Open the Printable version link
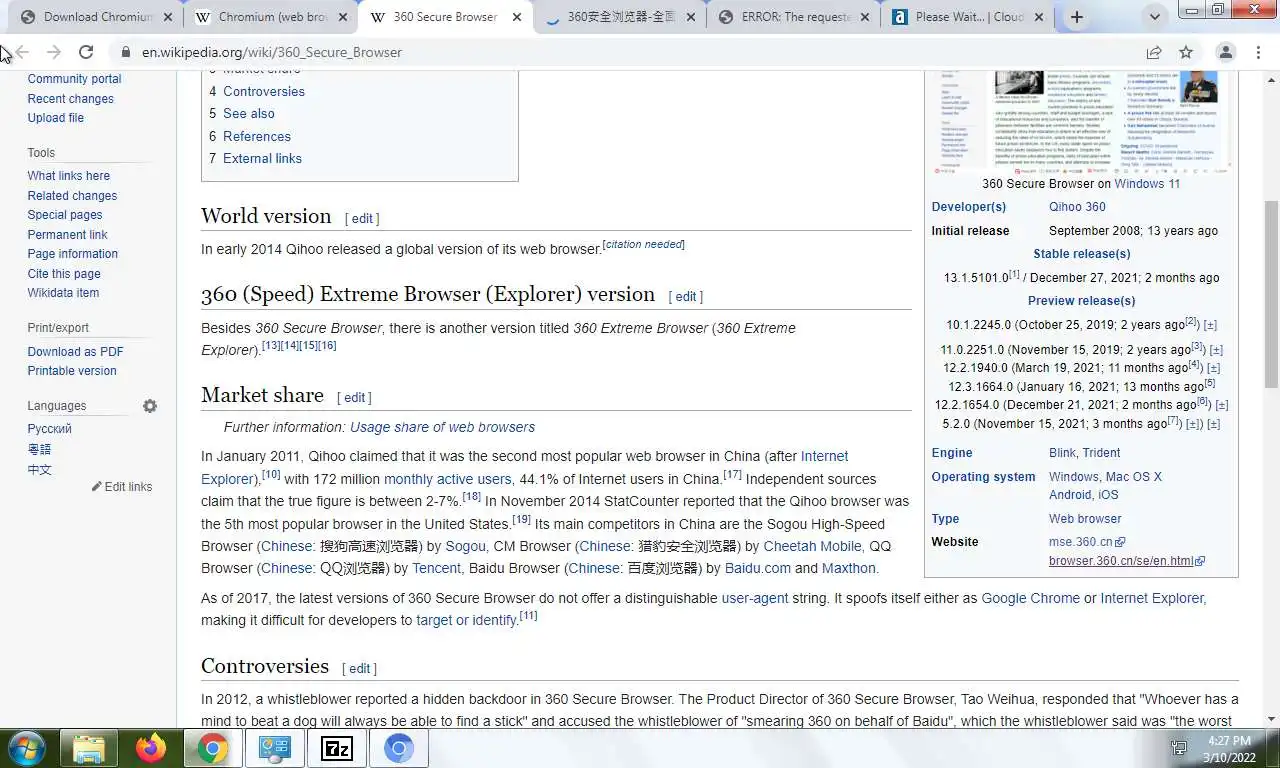Viewport: 1280px width, 768px height. (x=72, y=371)
